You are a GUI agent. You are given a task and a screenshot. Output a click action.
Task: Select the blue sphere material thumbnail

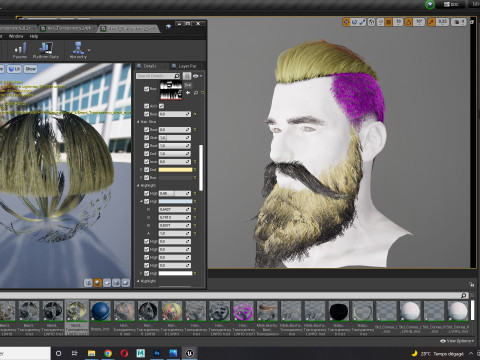coord(100,311)
